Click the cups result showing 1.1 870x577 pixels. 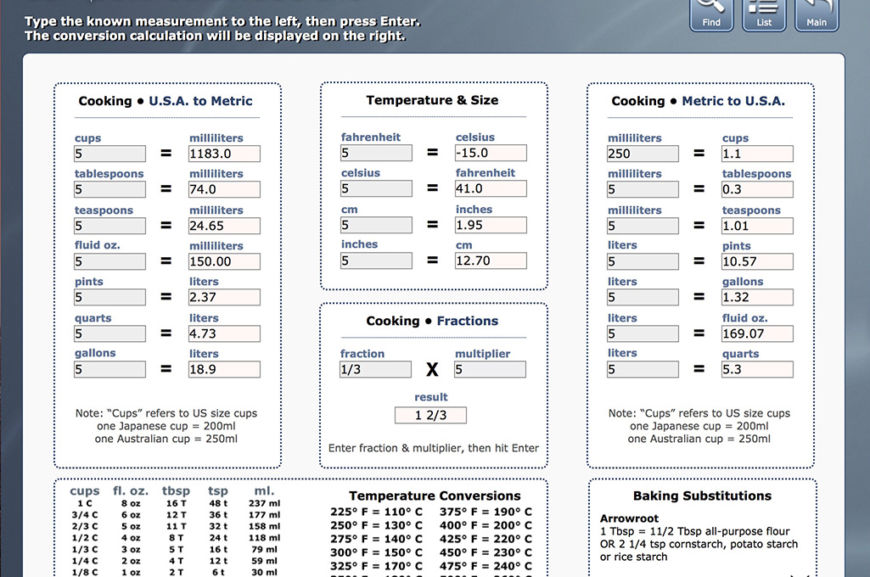pyautogui.click(x=757, y=154)
